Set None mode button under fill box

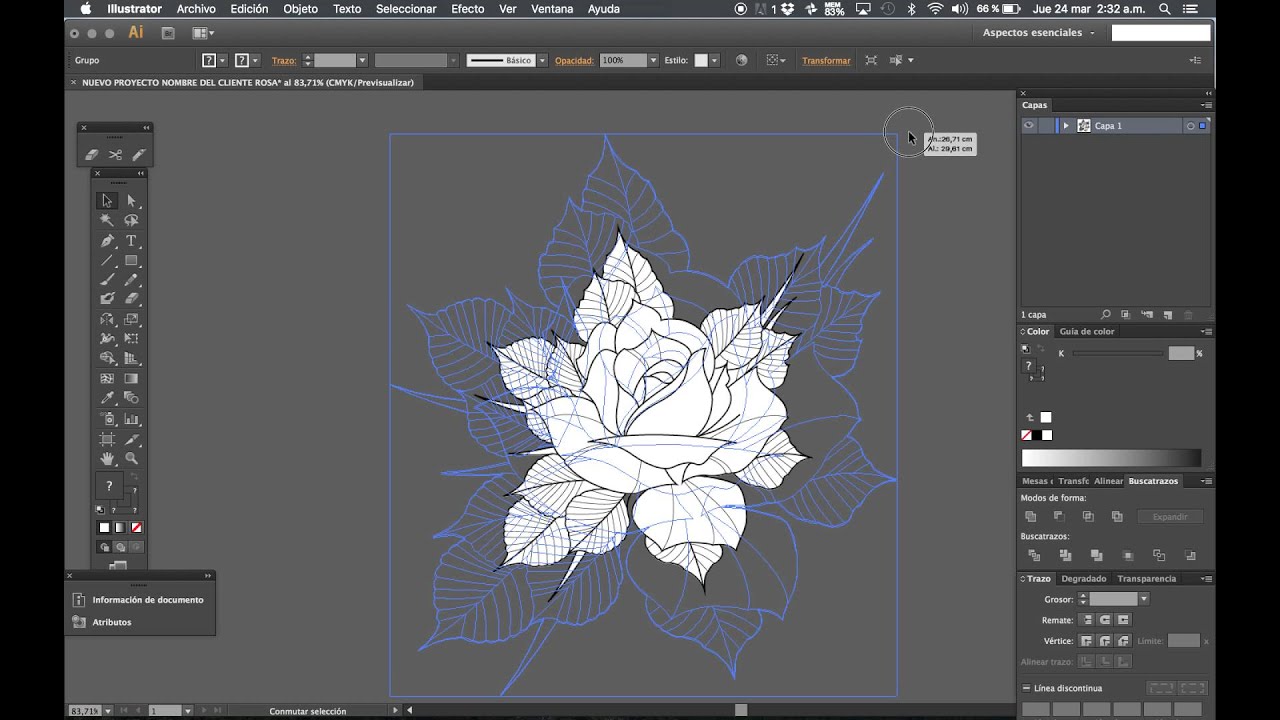(137, 528)
